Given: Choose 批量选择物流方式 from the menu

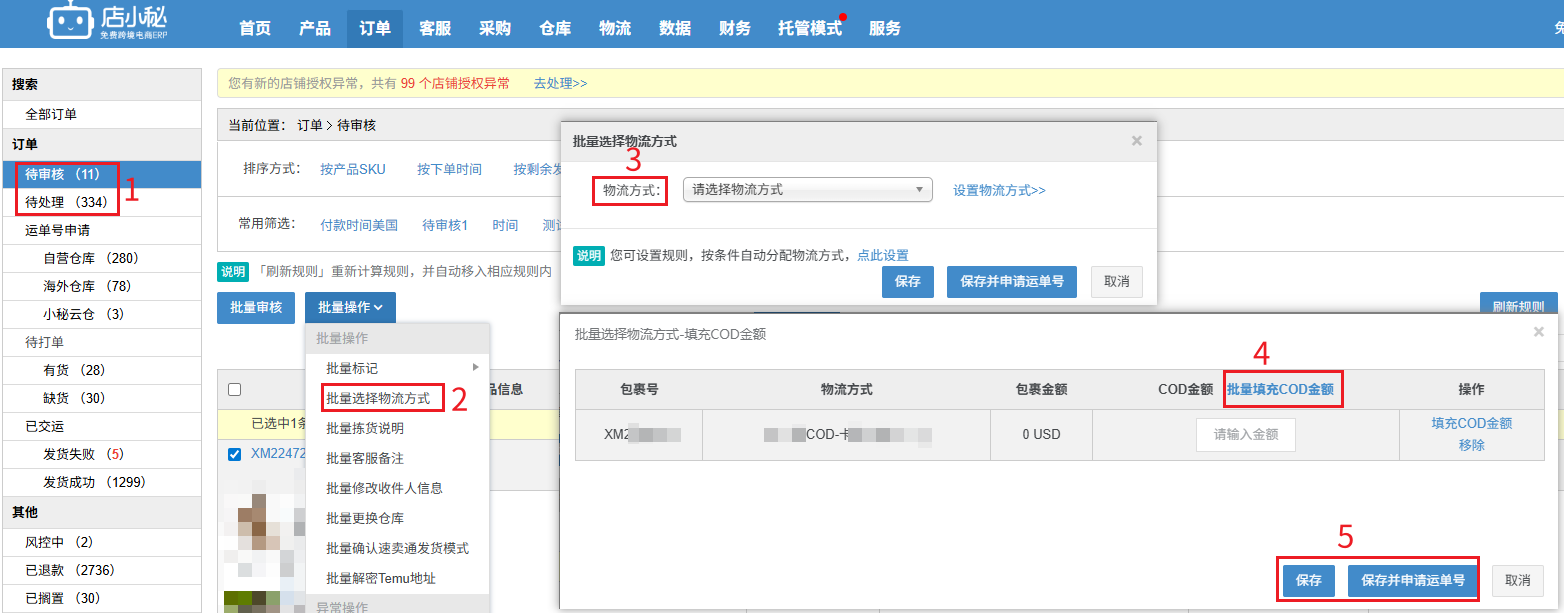Looking at the screenshot, I should [378, 398].
